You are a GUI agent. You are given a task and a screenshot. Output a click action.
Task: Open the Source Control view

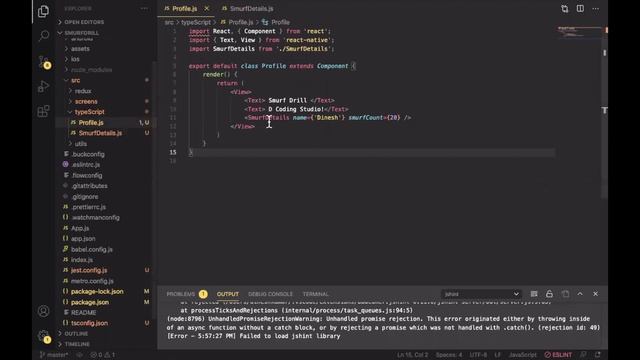pos(43,62)
